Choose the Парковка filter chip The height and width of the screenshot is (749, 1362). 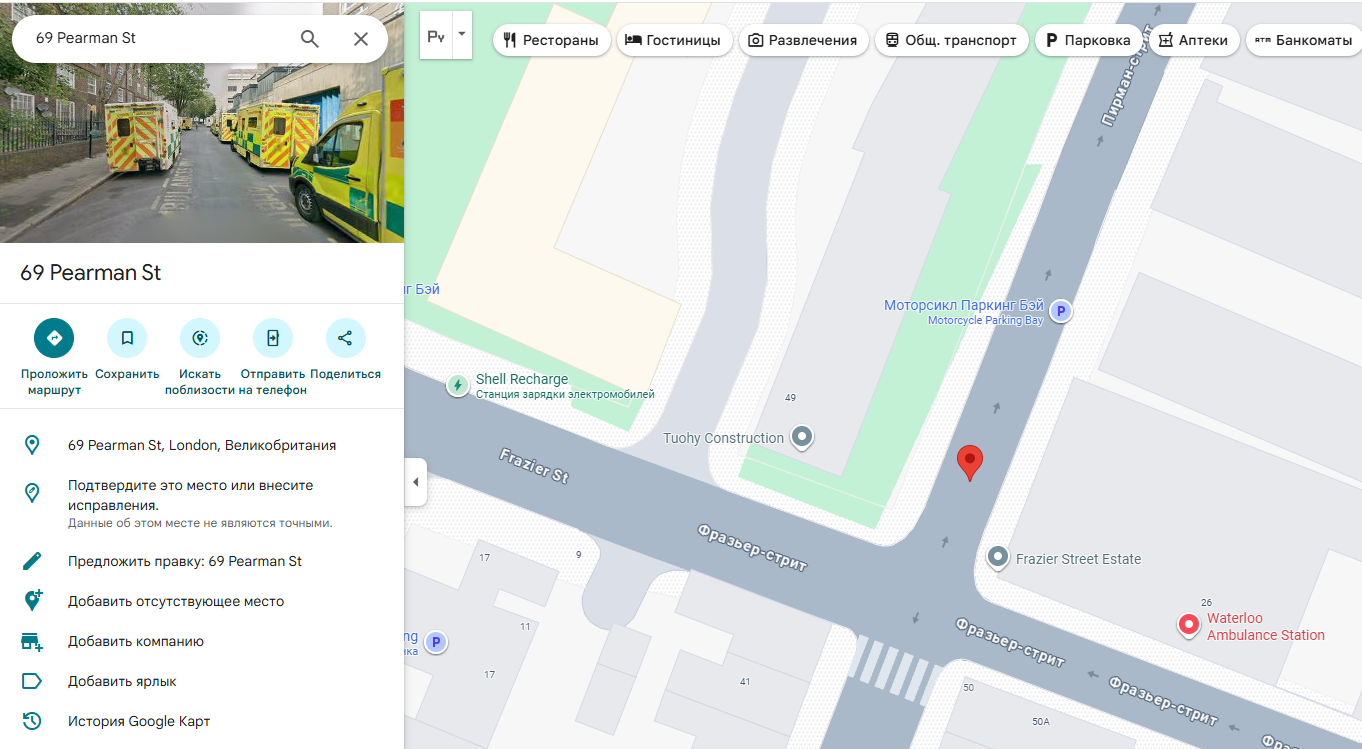pyautogui.click(x=1088, y=40)
